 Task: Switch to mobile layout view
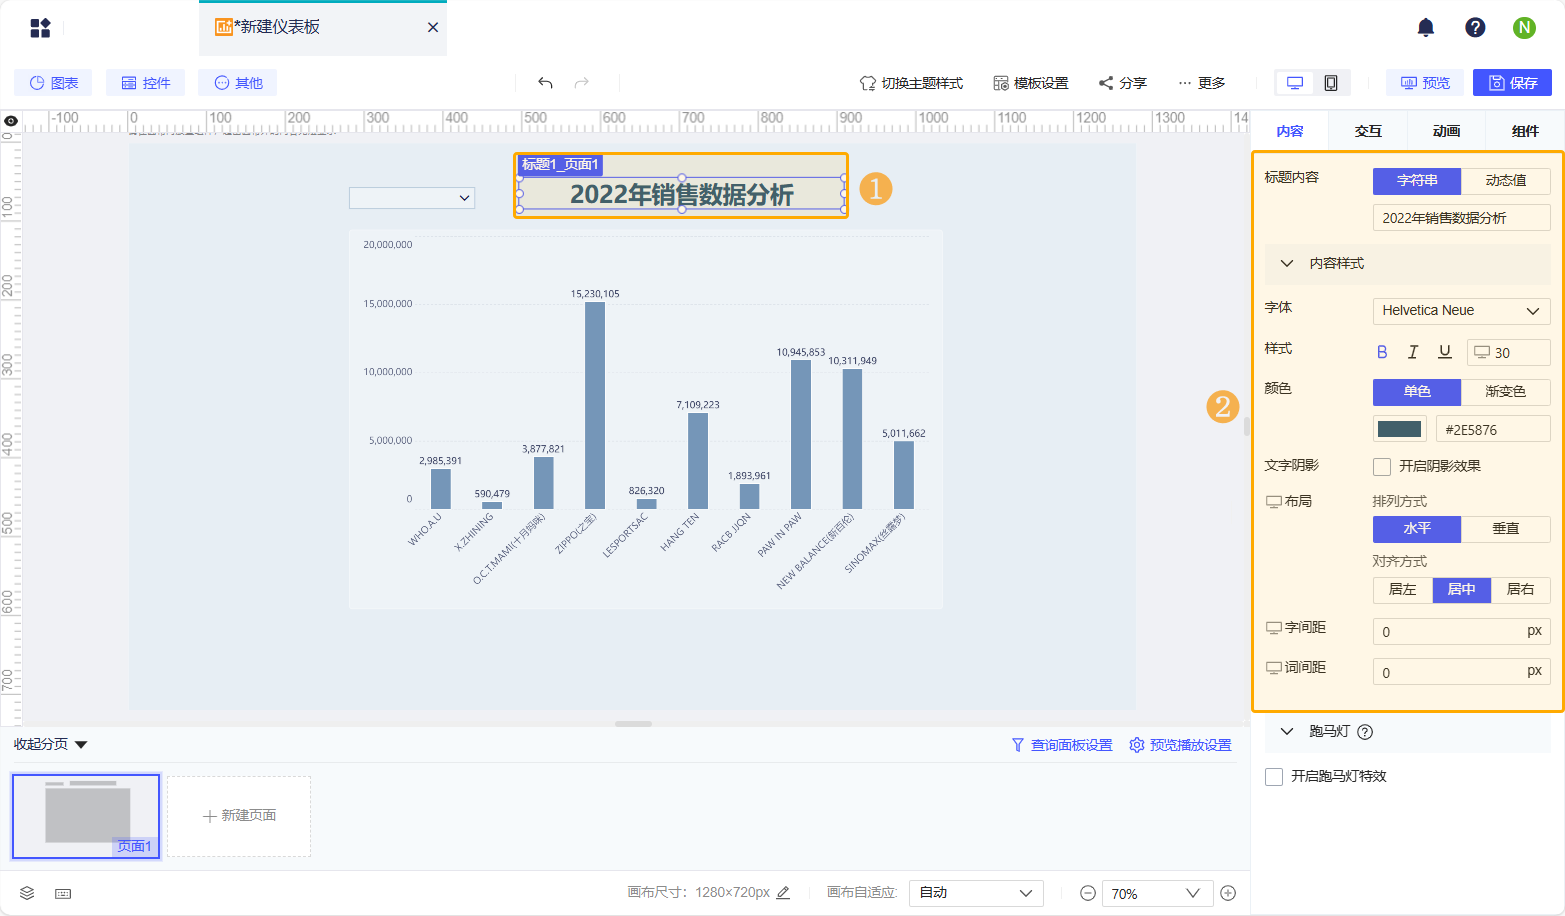click(1331, 83)
